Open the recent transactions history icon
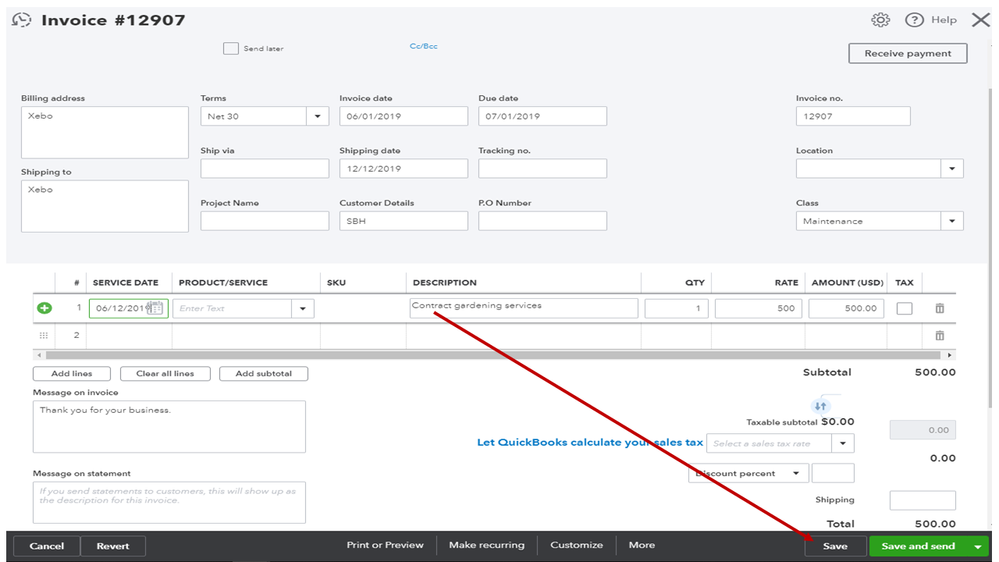This screenshot has height=562, width=999. pyautogui.click(x=21, y=20)
